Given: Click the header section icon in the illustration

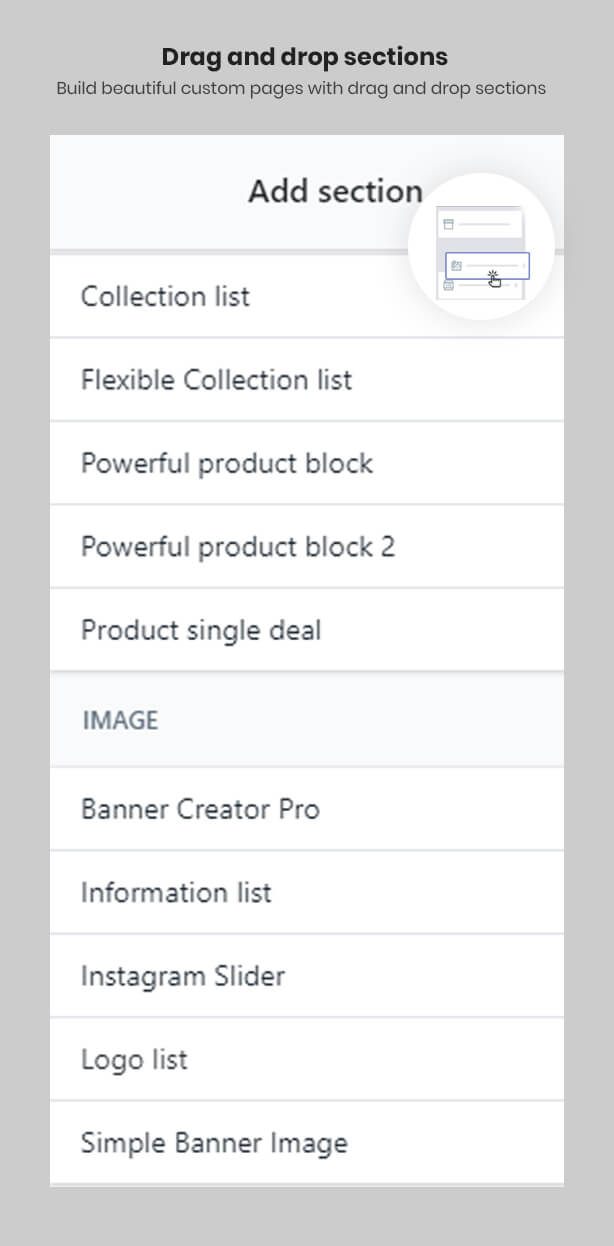Looking at the screenshot, I should click(448, 224).
